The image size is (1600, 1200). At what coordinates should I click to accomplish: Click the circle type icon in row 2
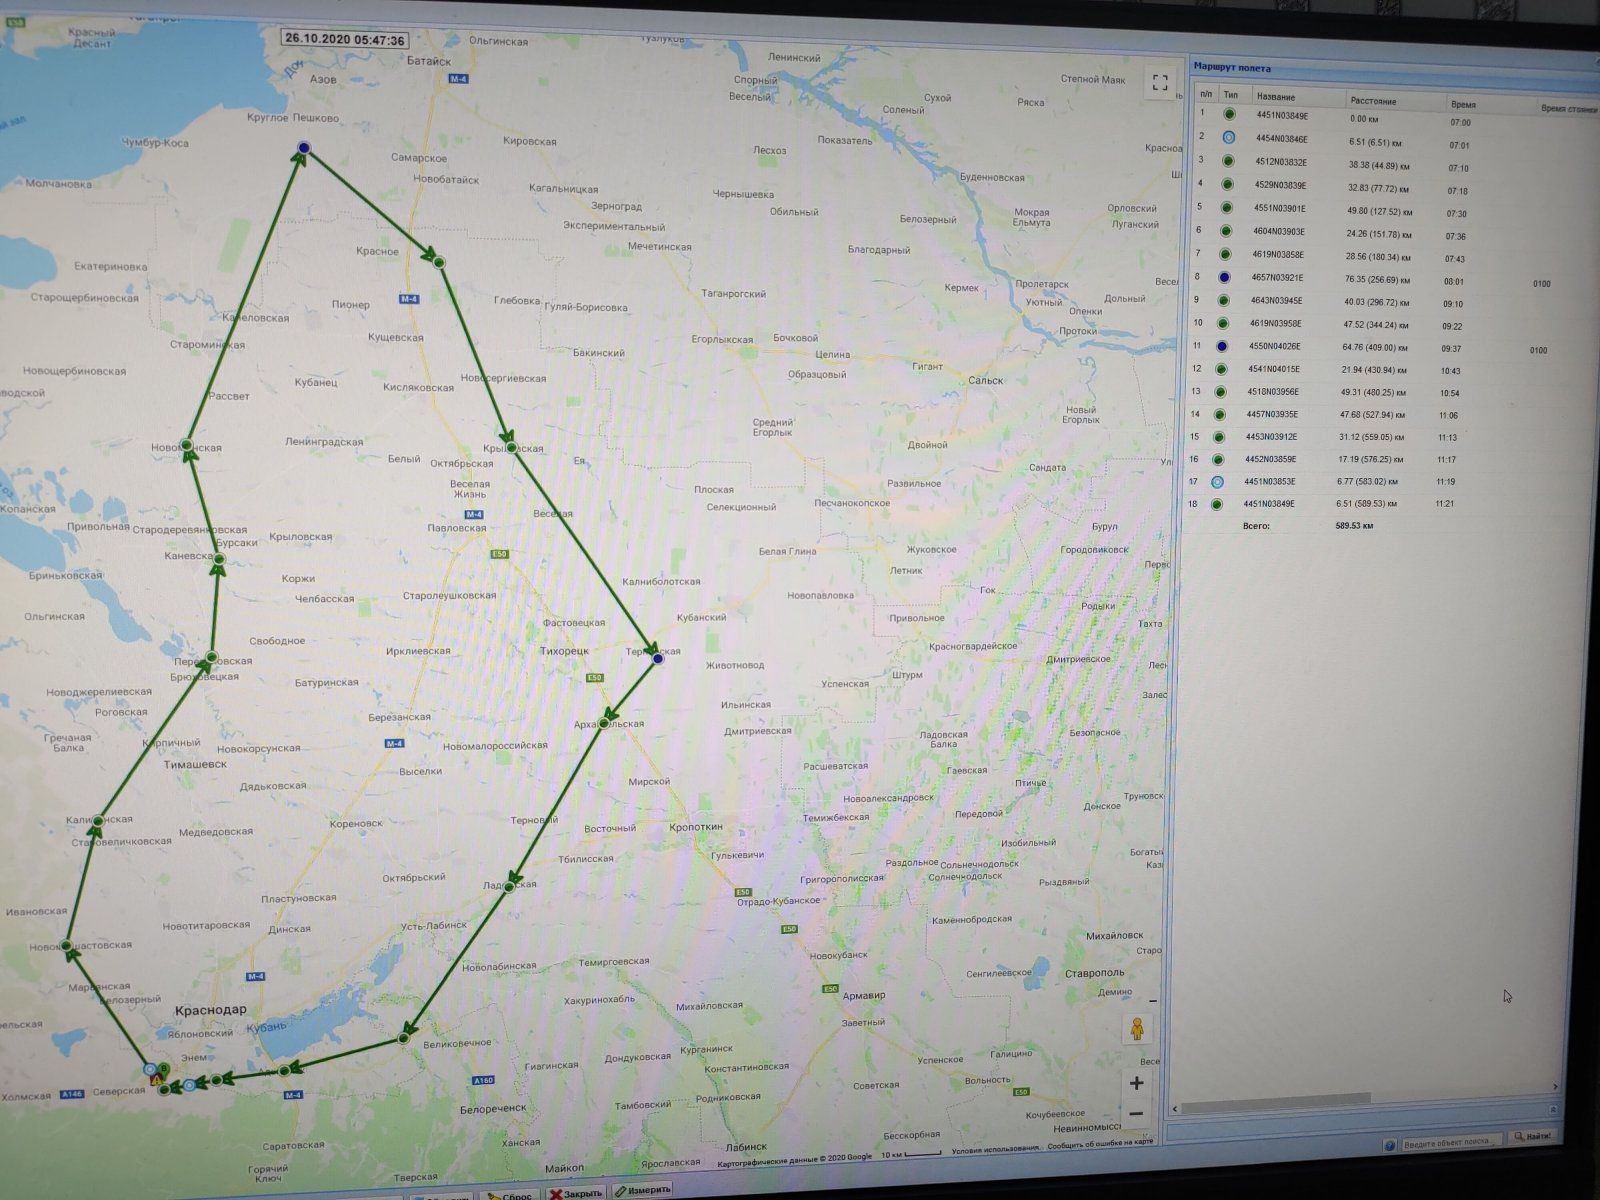(1228, 137)
